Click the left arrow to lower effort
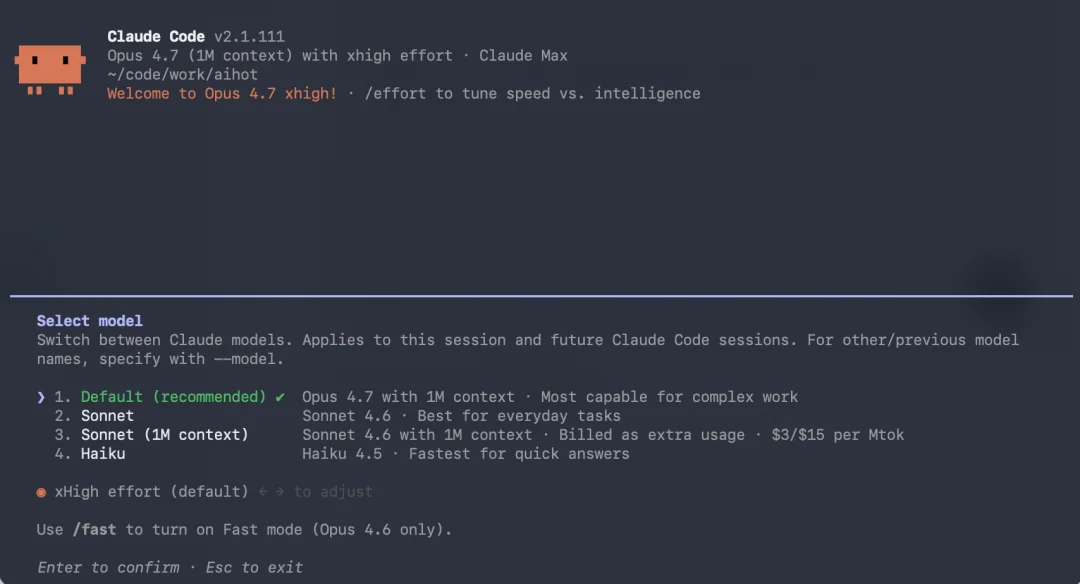 [x=262, y=492]
